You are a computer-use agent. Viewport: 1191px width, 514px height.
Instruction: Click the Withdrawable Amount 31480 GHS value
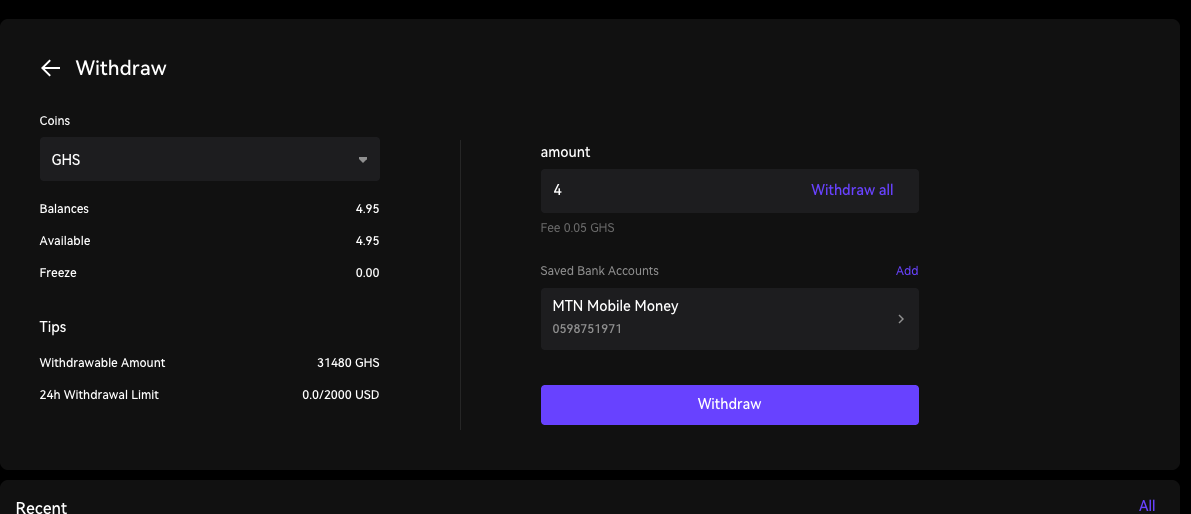348,363
